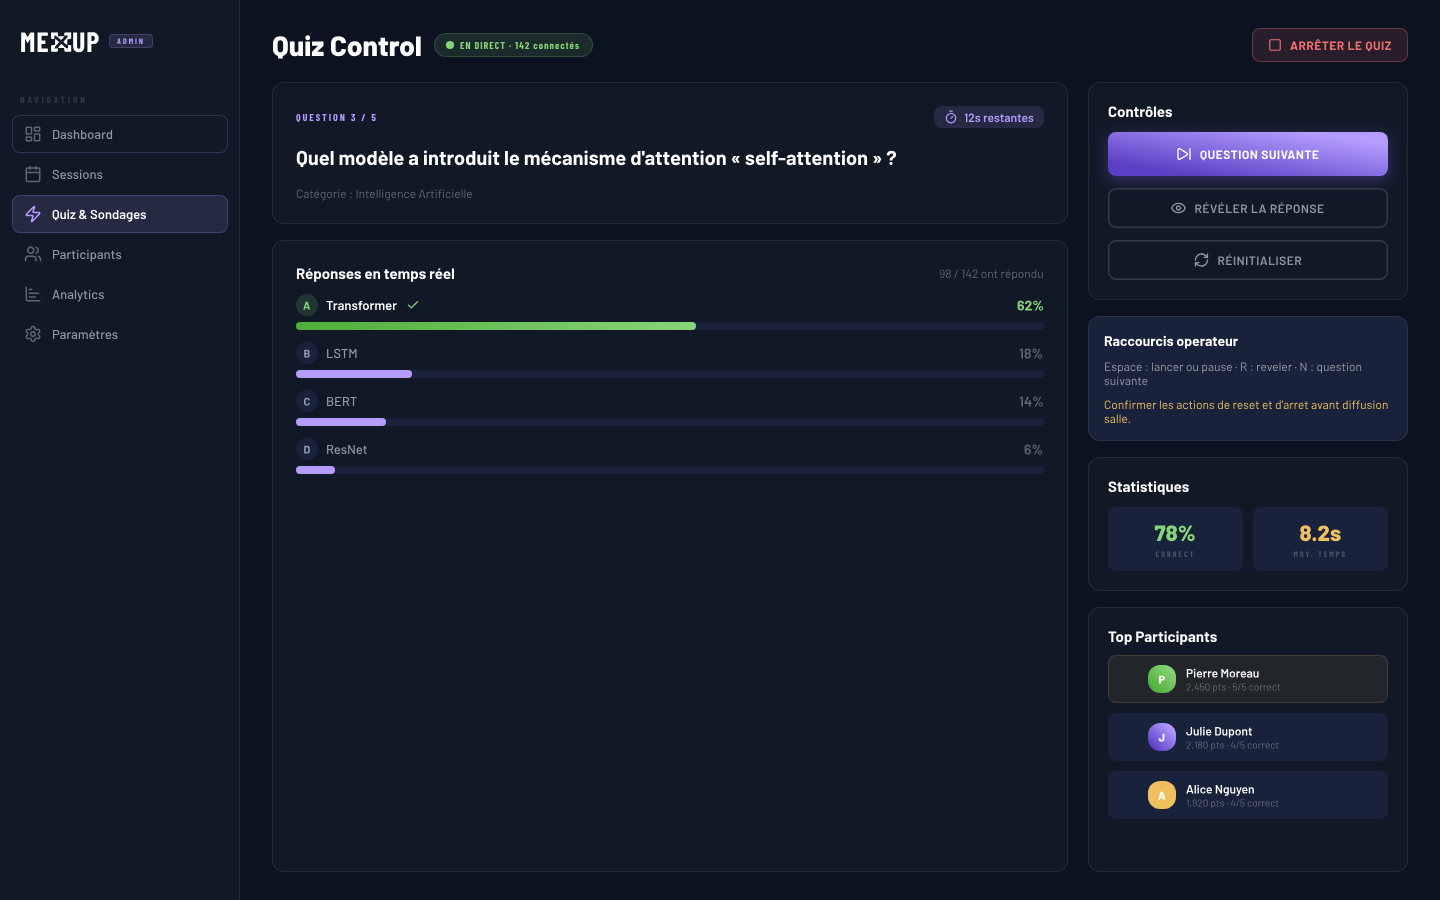Click the 14% value for BERT
Image resolution: width=1440 pixels, height=900 pixels.
pyautogui.click(x=1031, y=402)
